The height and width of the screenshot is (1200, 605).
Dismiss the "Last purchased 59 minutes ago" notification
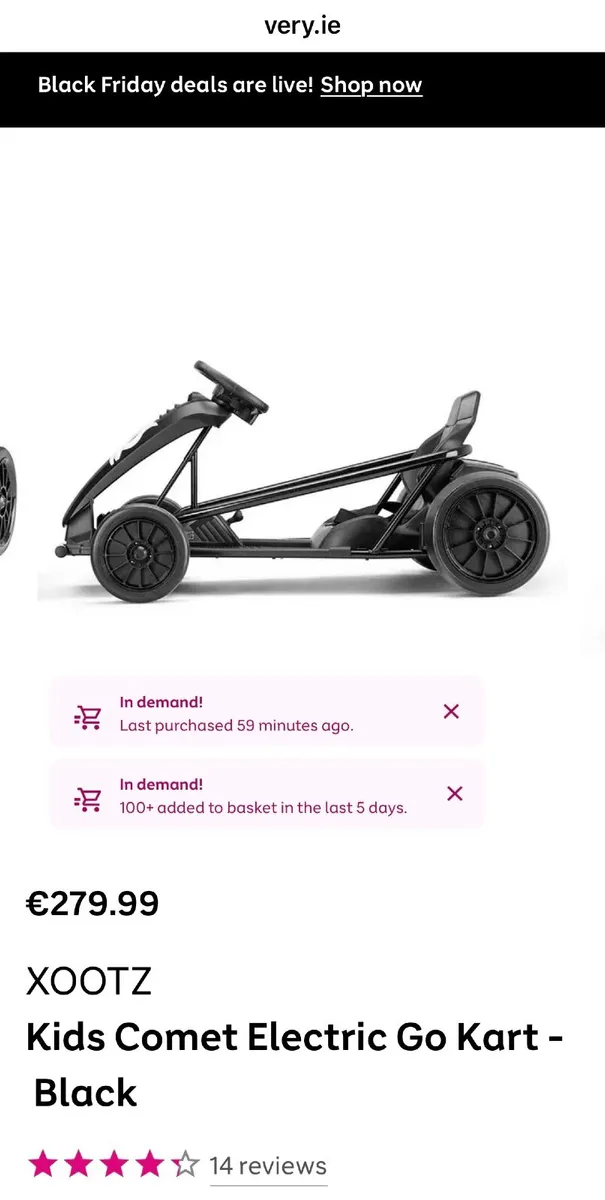pos(451,711)
